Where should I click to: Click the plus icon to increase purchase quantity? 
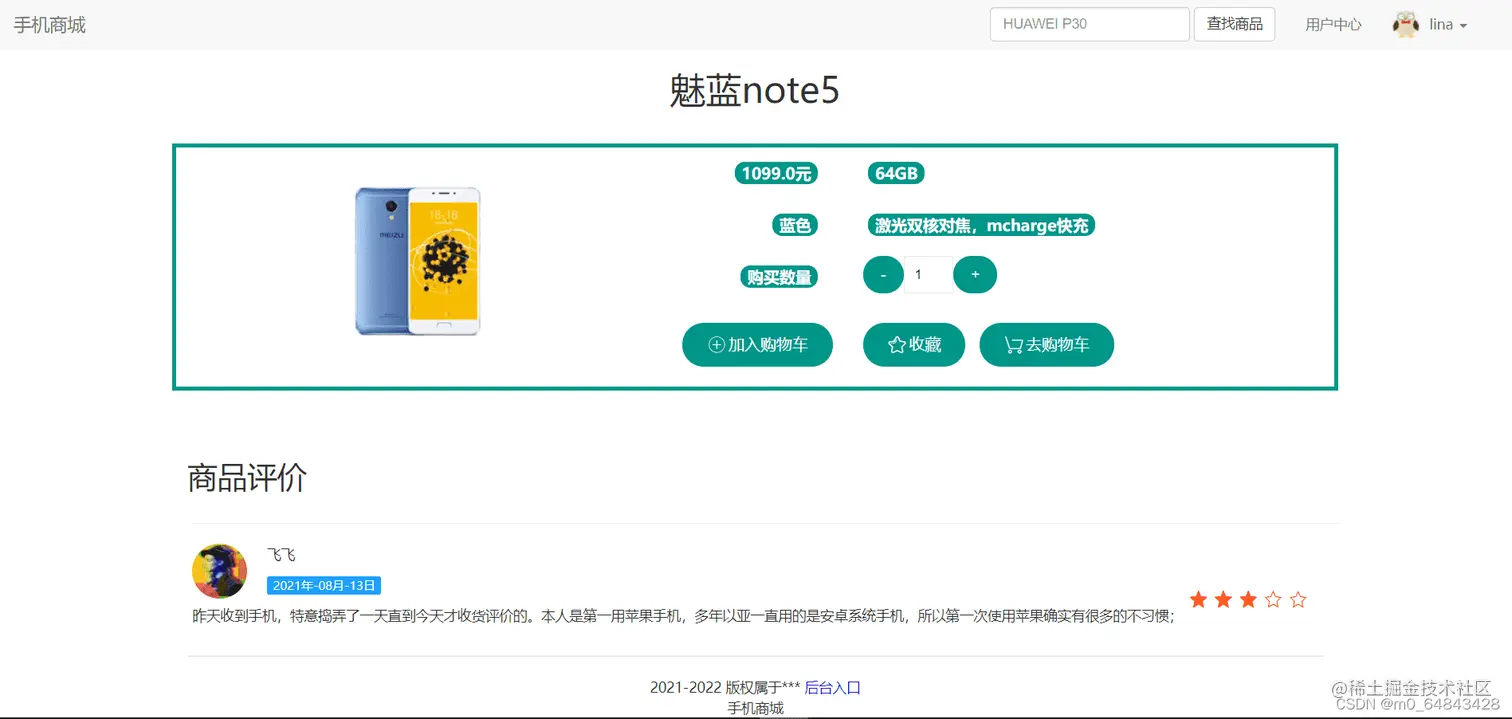click(x=975, y=274)
